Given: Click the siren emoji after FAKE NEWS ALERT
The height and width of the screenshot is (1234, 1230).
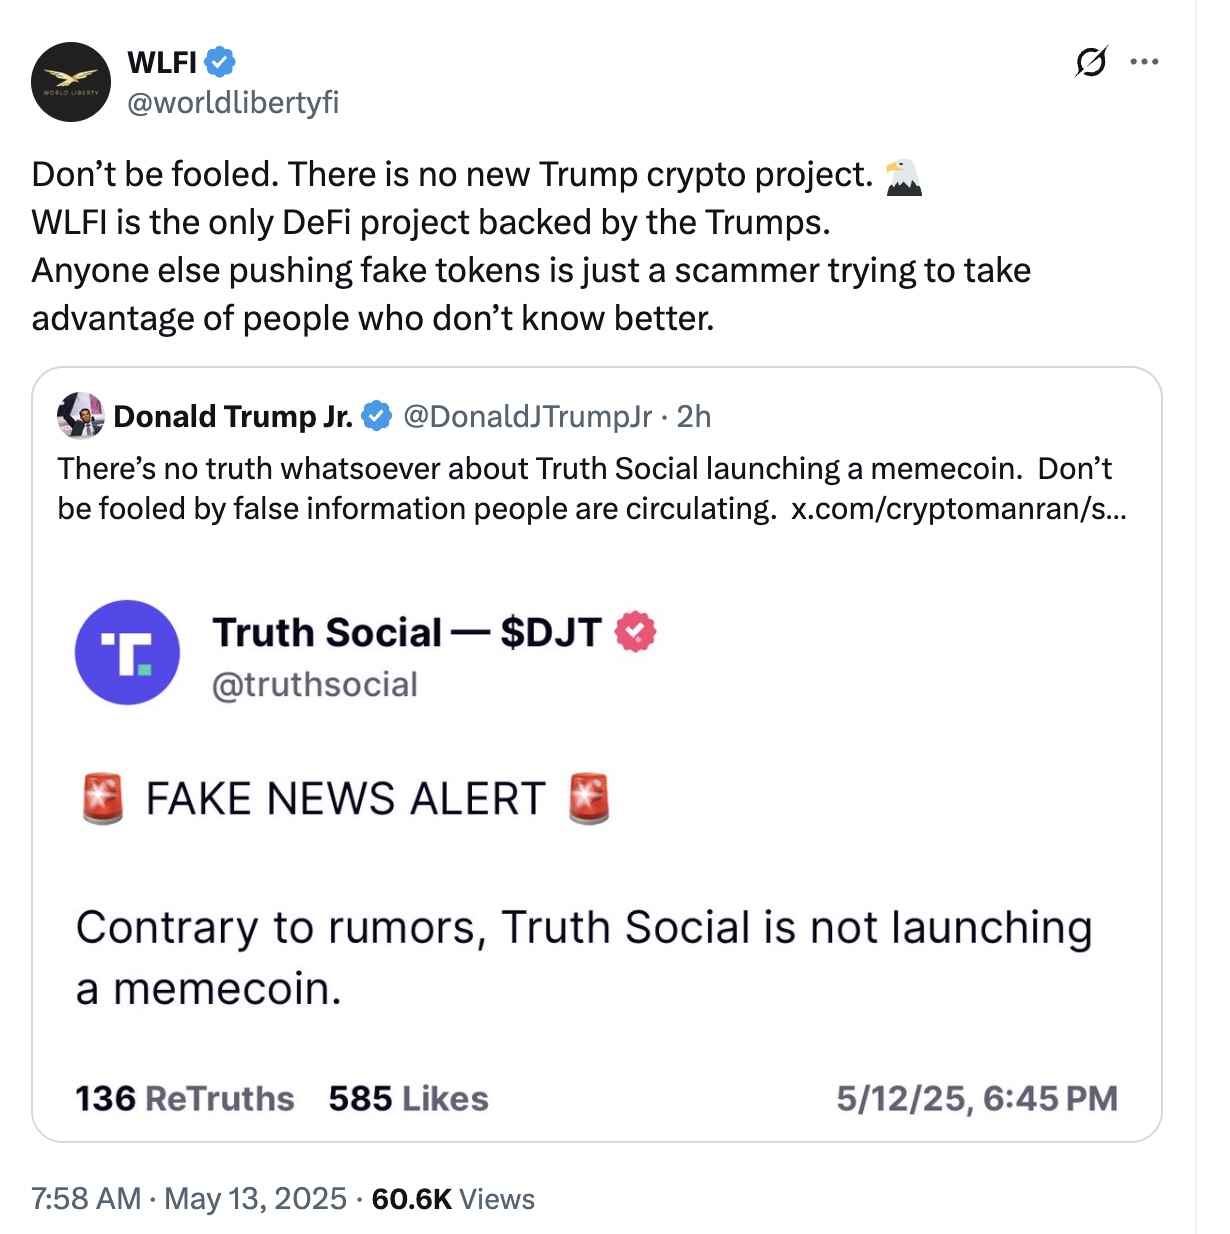Looking at the screenshot, I should click(x=589, y=798).
